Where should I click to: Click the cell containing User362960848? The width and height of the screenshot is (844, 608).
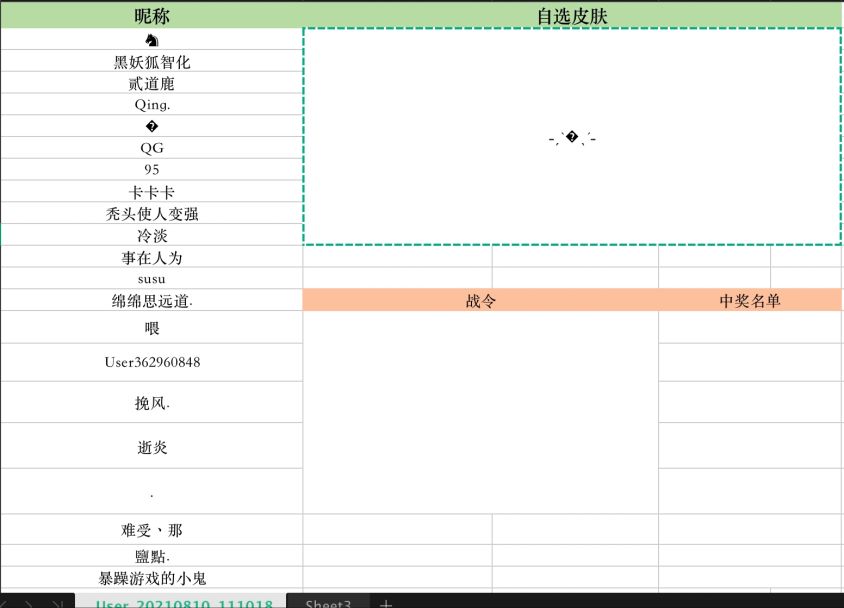tap(151, 362)
